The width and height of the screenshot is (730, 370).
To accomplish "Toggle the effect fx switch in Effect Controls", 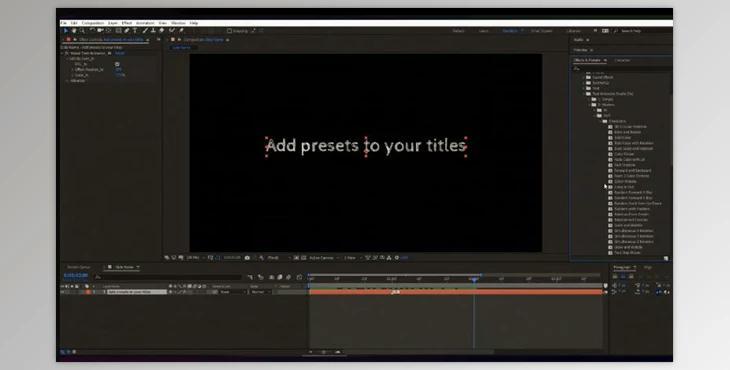I will [x=68, y=53].
